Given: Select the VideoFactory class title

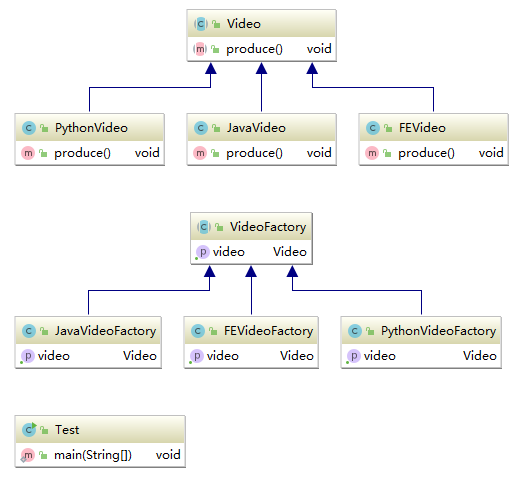Looking at the screenshot, I should coord(268,227).
